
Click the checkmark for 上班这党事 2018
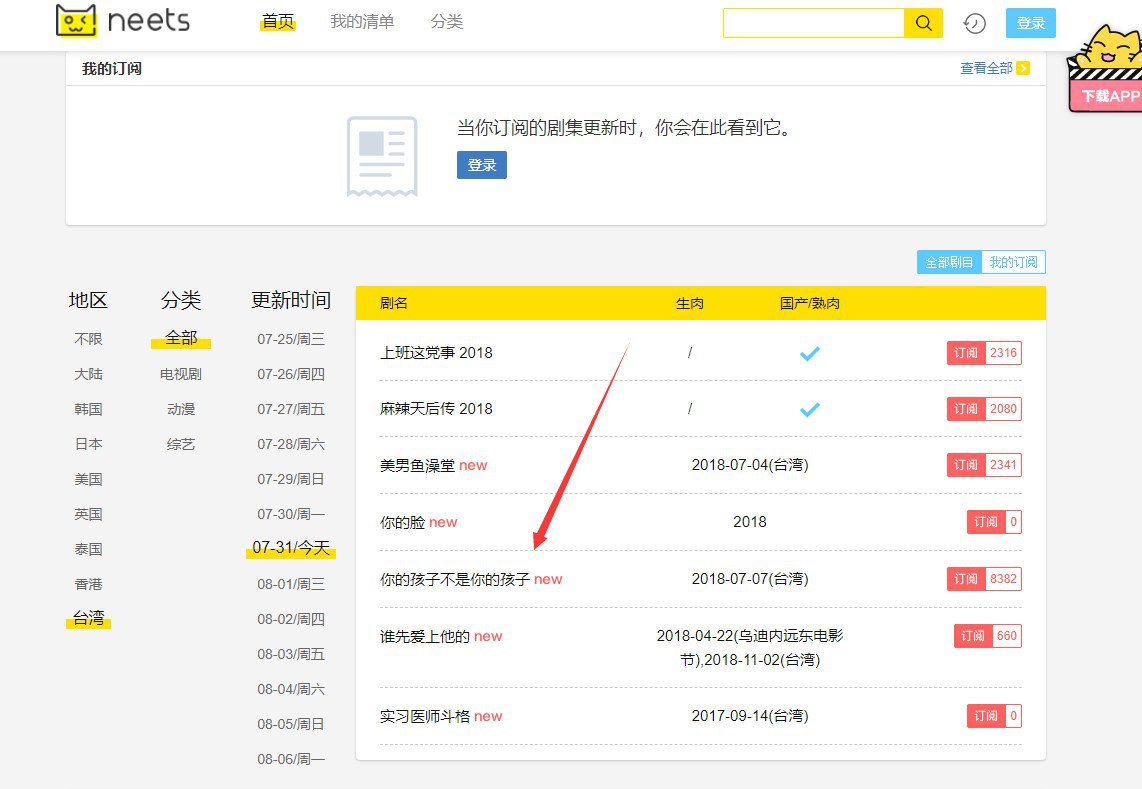point(809,353)
